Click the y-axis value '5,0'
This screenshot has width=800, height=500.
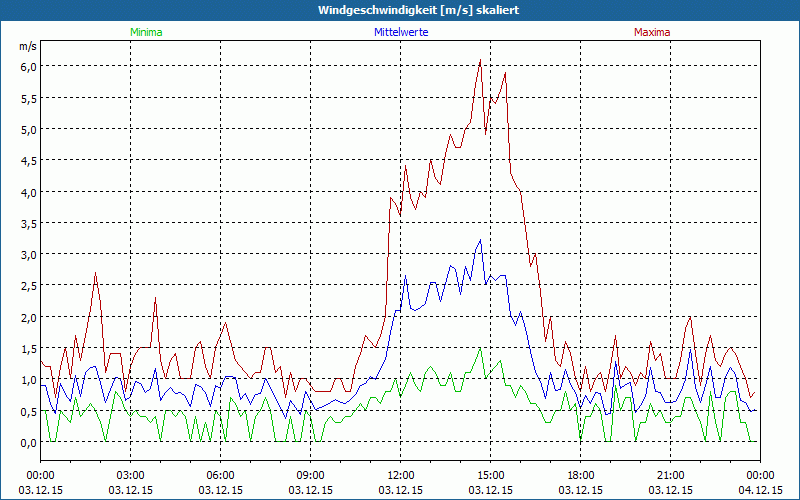[29, 130]
